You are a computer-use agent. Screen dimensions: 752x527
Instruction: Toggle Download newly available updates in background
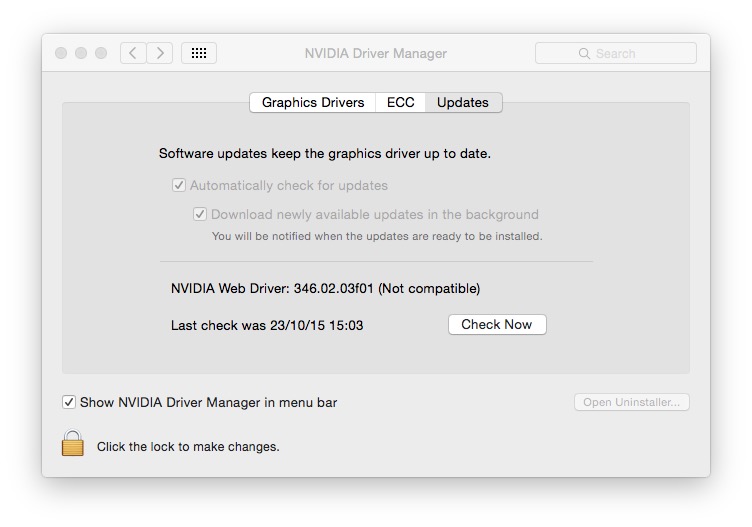[200, 214]
